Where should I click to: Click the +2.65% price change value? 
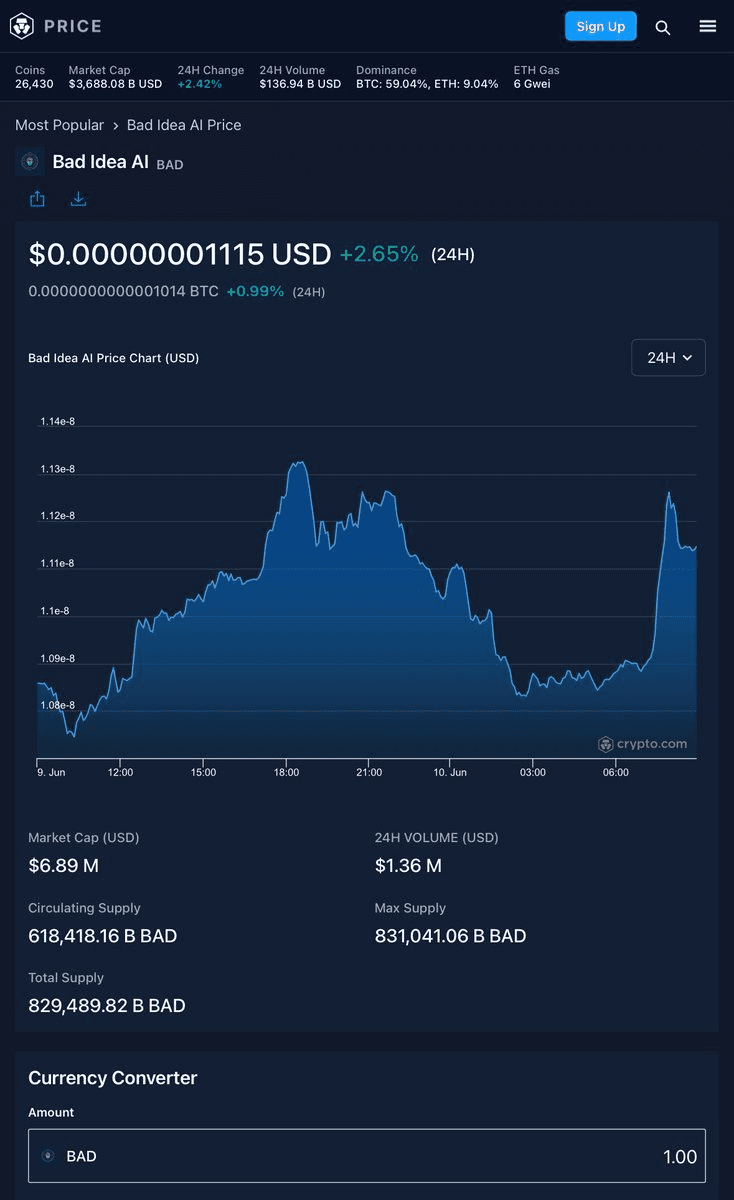coord(379,254)
